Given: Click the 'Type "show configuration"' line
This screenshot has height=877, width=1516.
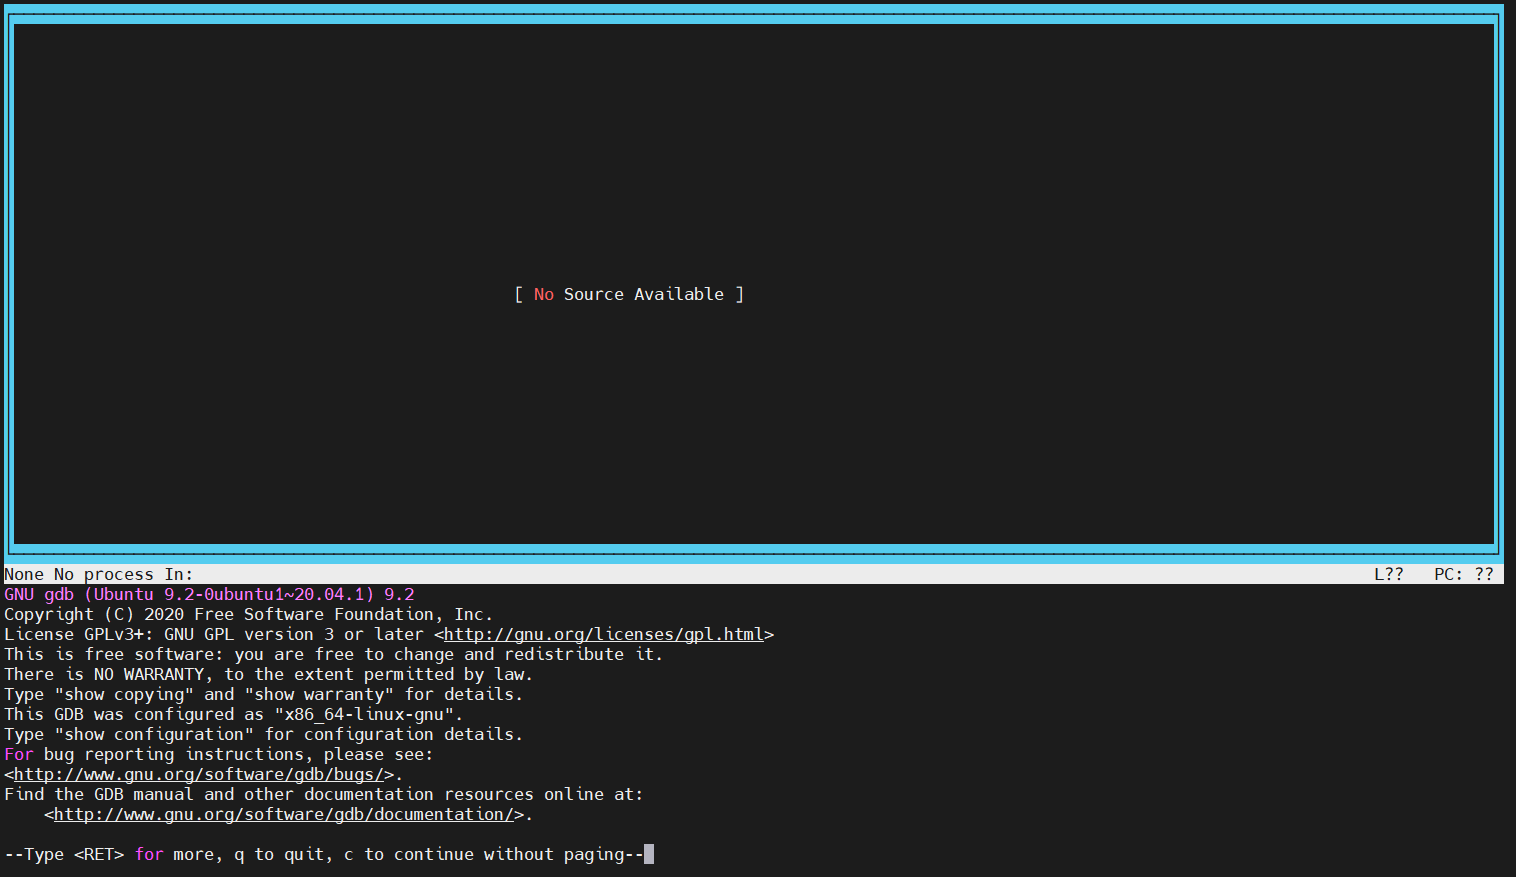Looking at the screenshot, I should (x=263, y=734).
